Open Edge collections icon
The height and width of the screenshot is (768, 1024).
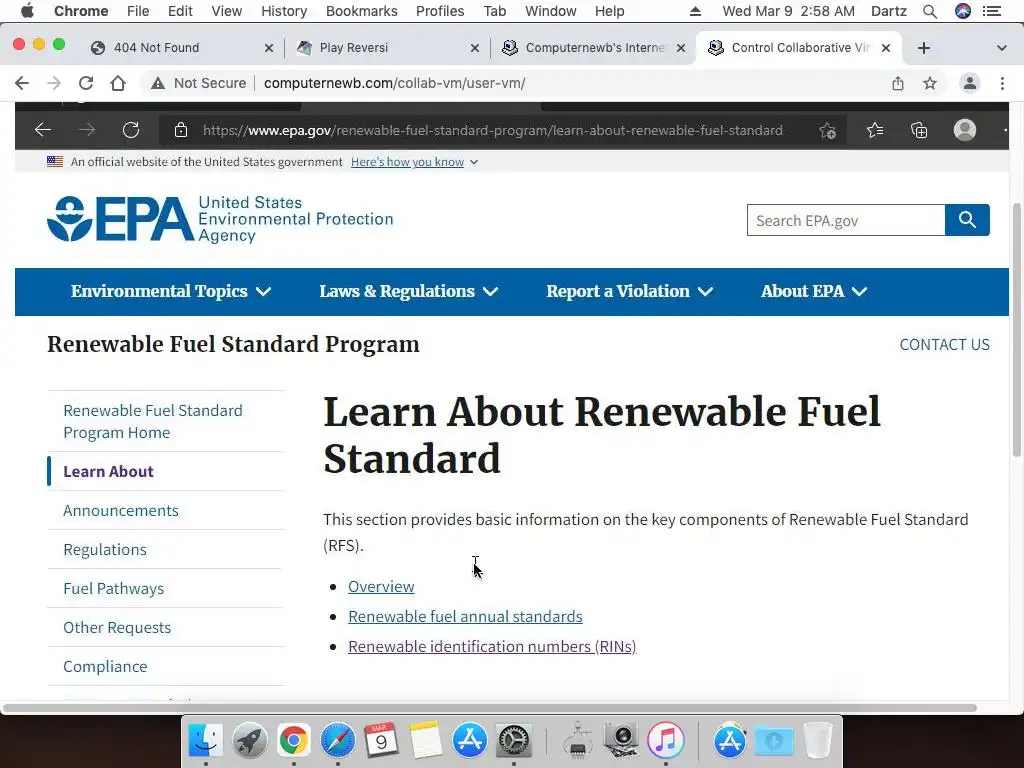[x=919, y=130]
